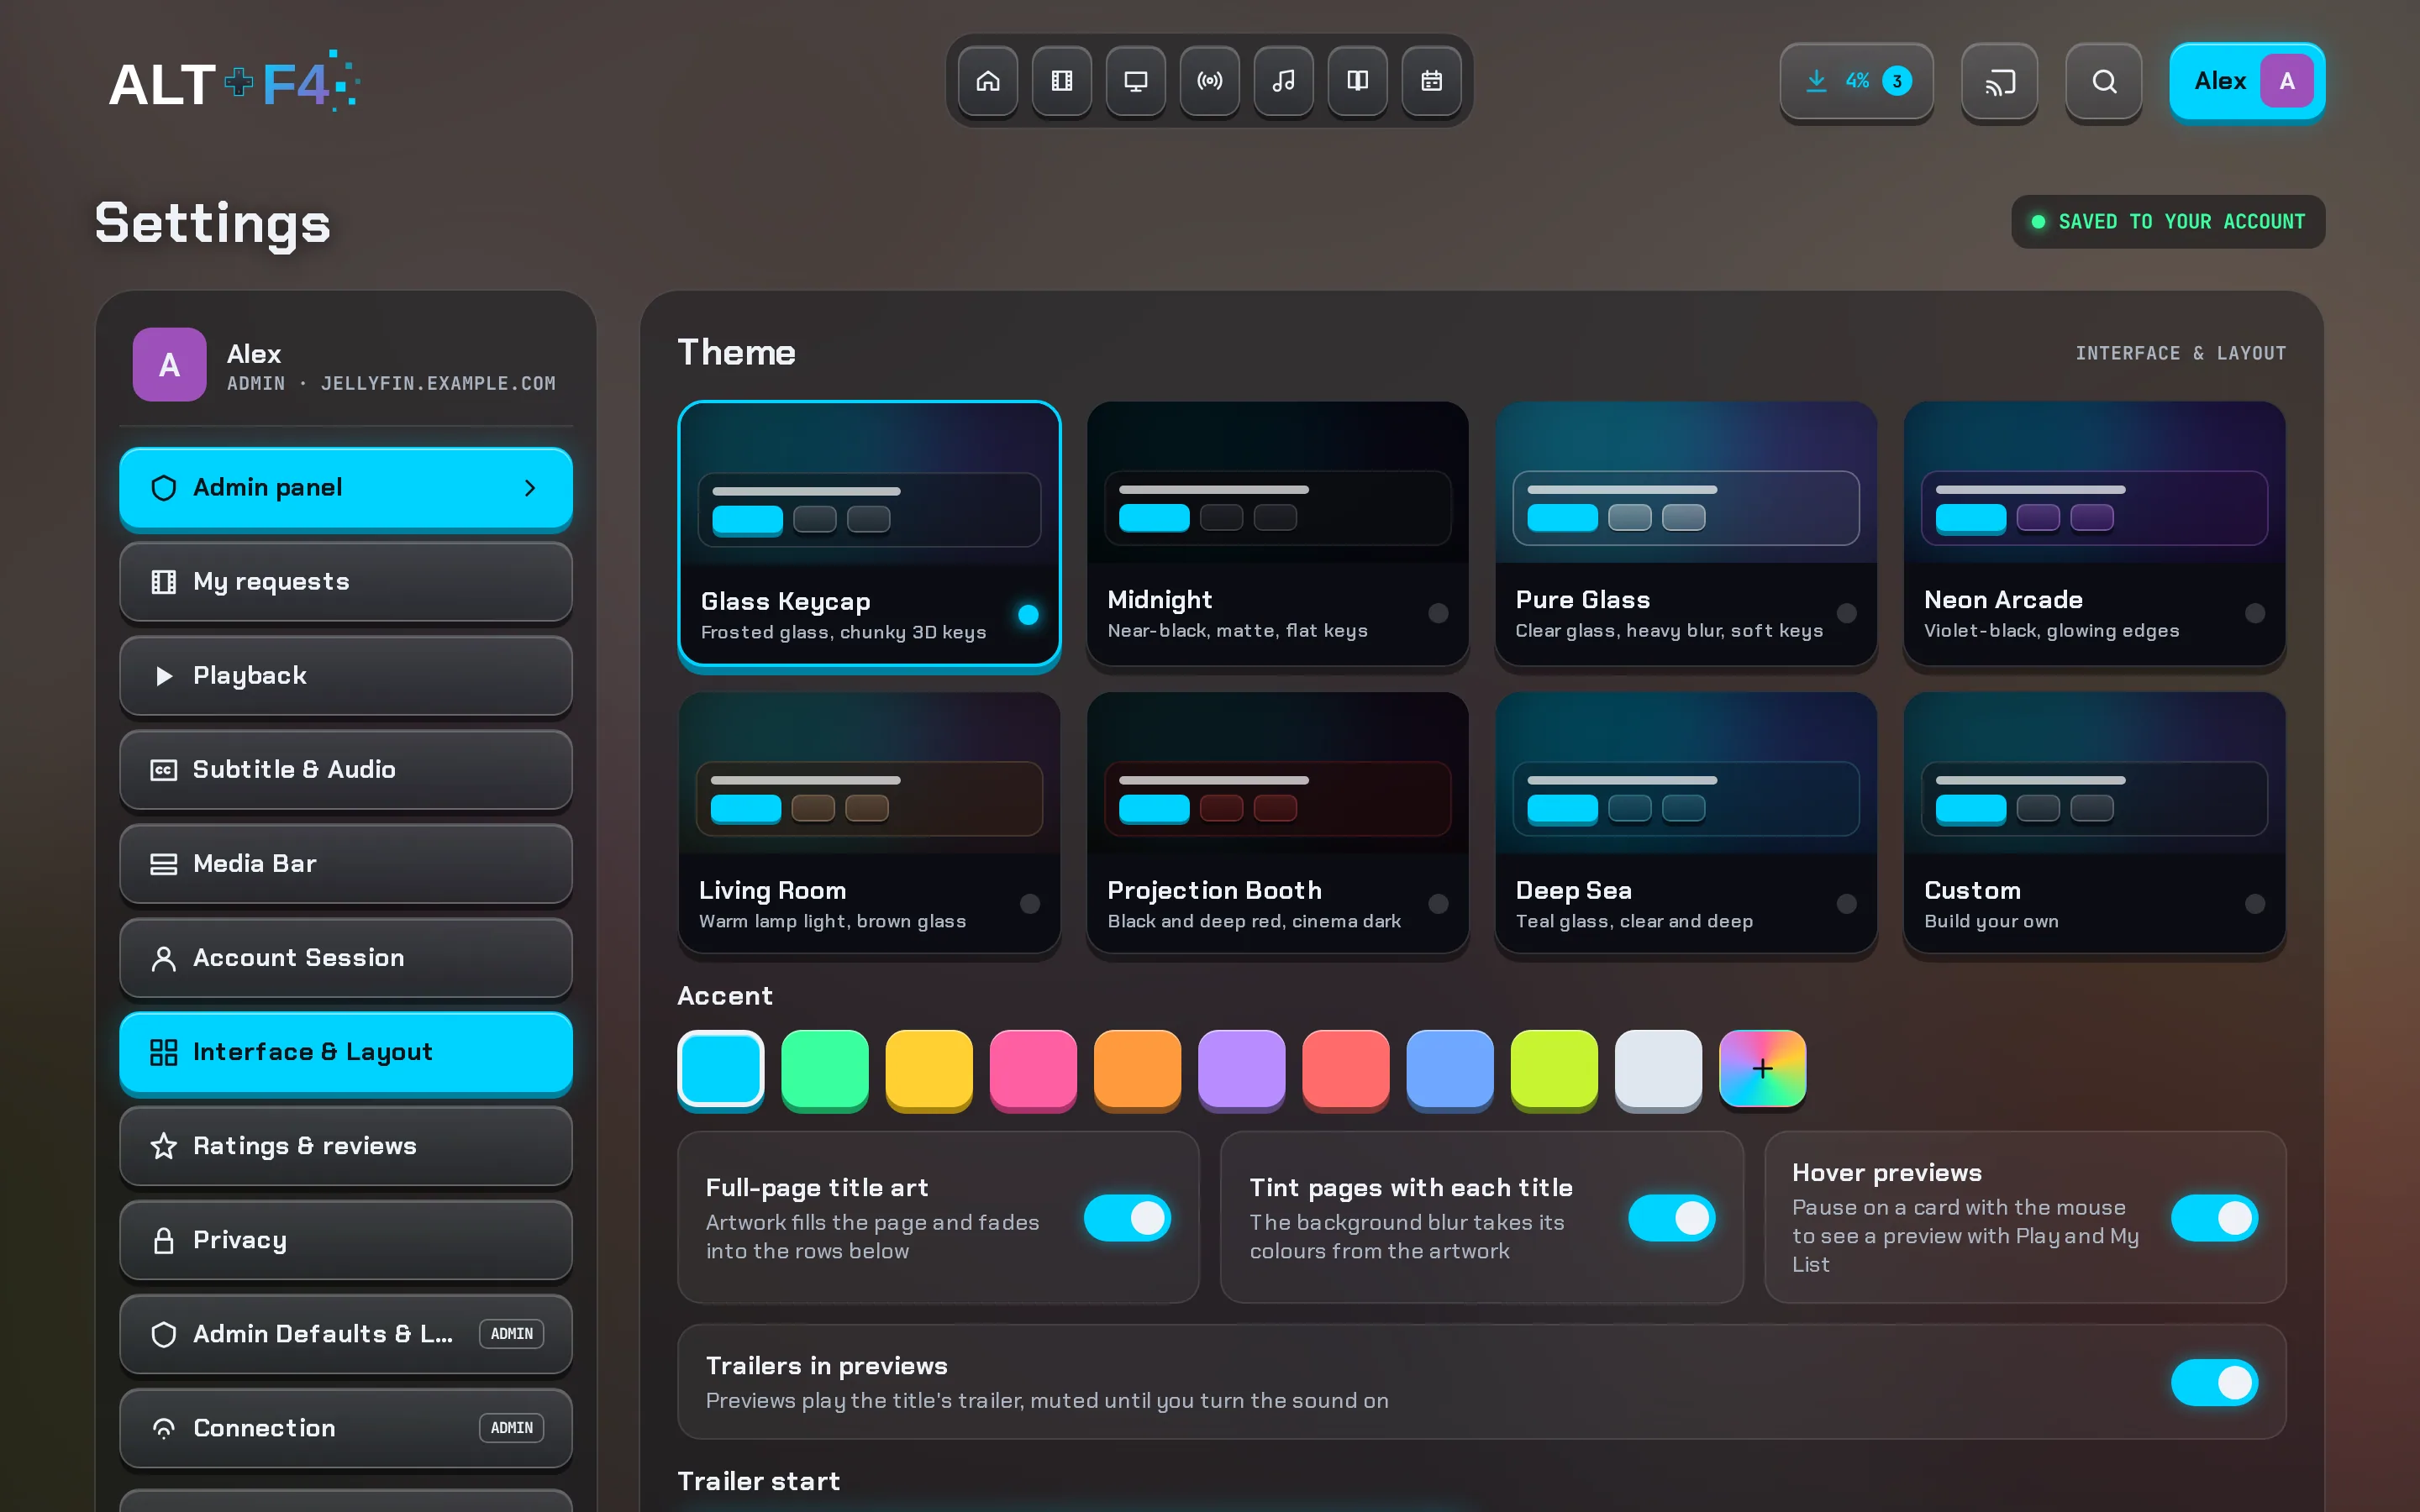Open TV shows via monitor icon
Viewport: 2420px width, 1512px height.
coord(1135,81)
